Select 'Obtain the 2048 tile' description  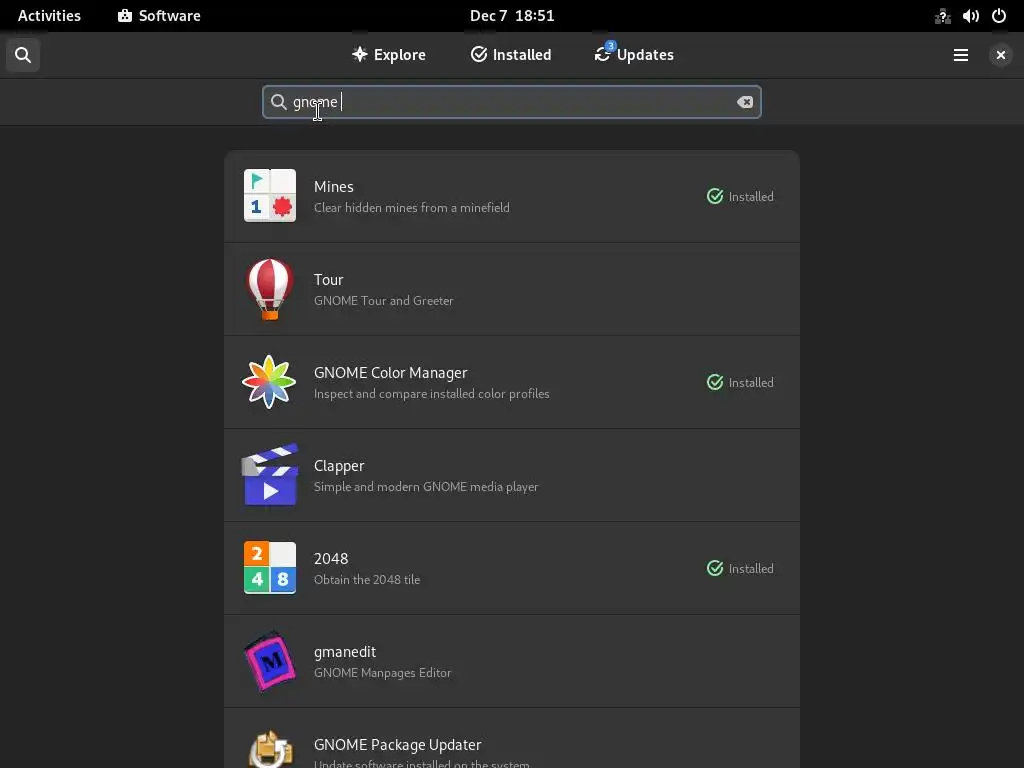click(367, 580)
